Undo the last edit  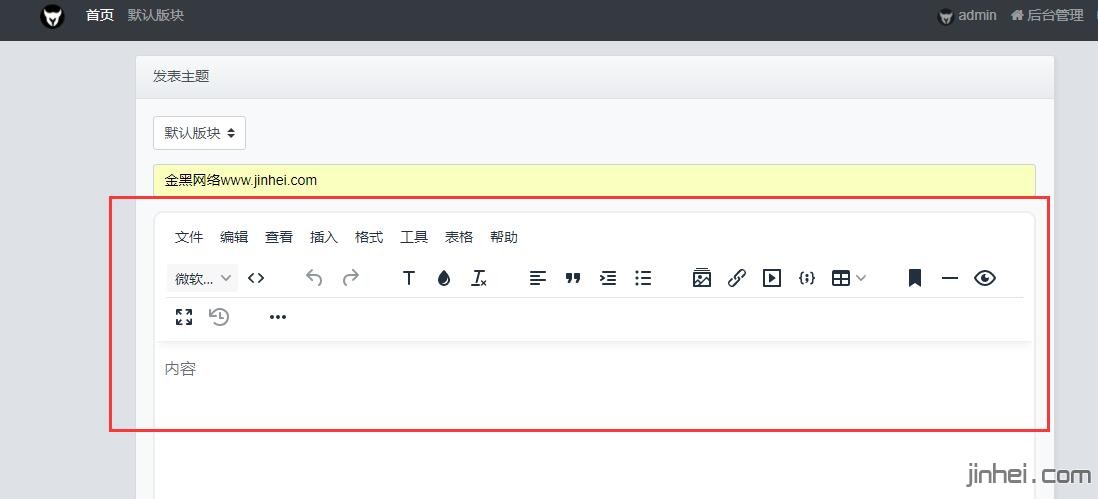point(314,278)
